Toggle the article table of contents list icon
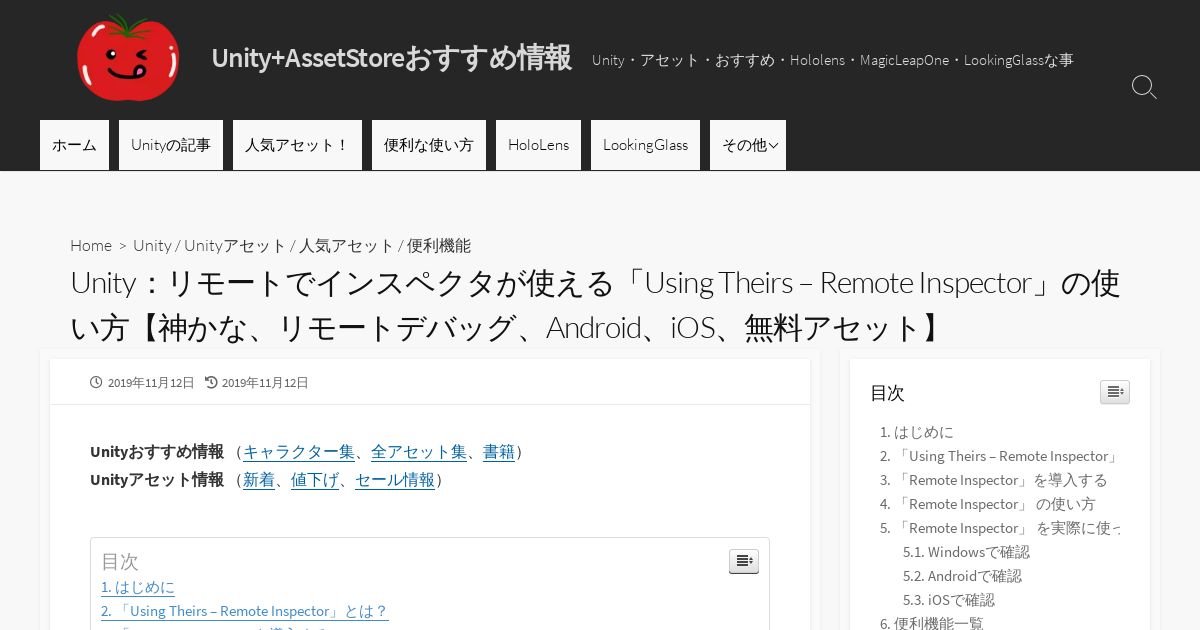 [x=744, y=561]
